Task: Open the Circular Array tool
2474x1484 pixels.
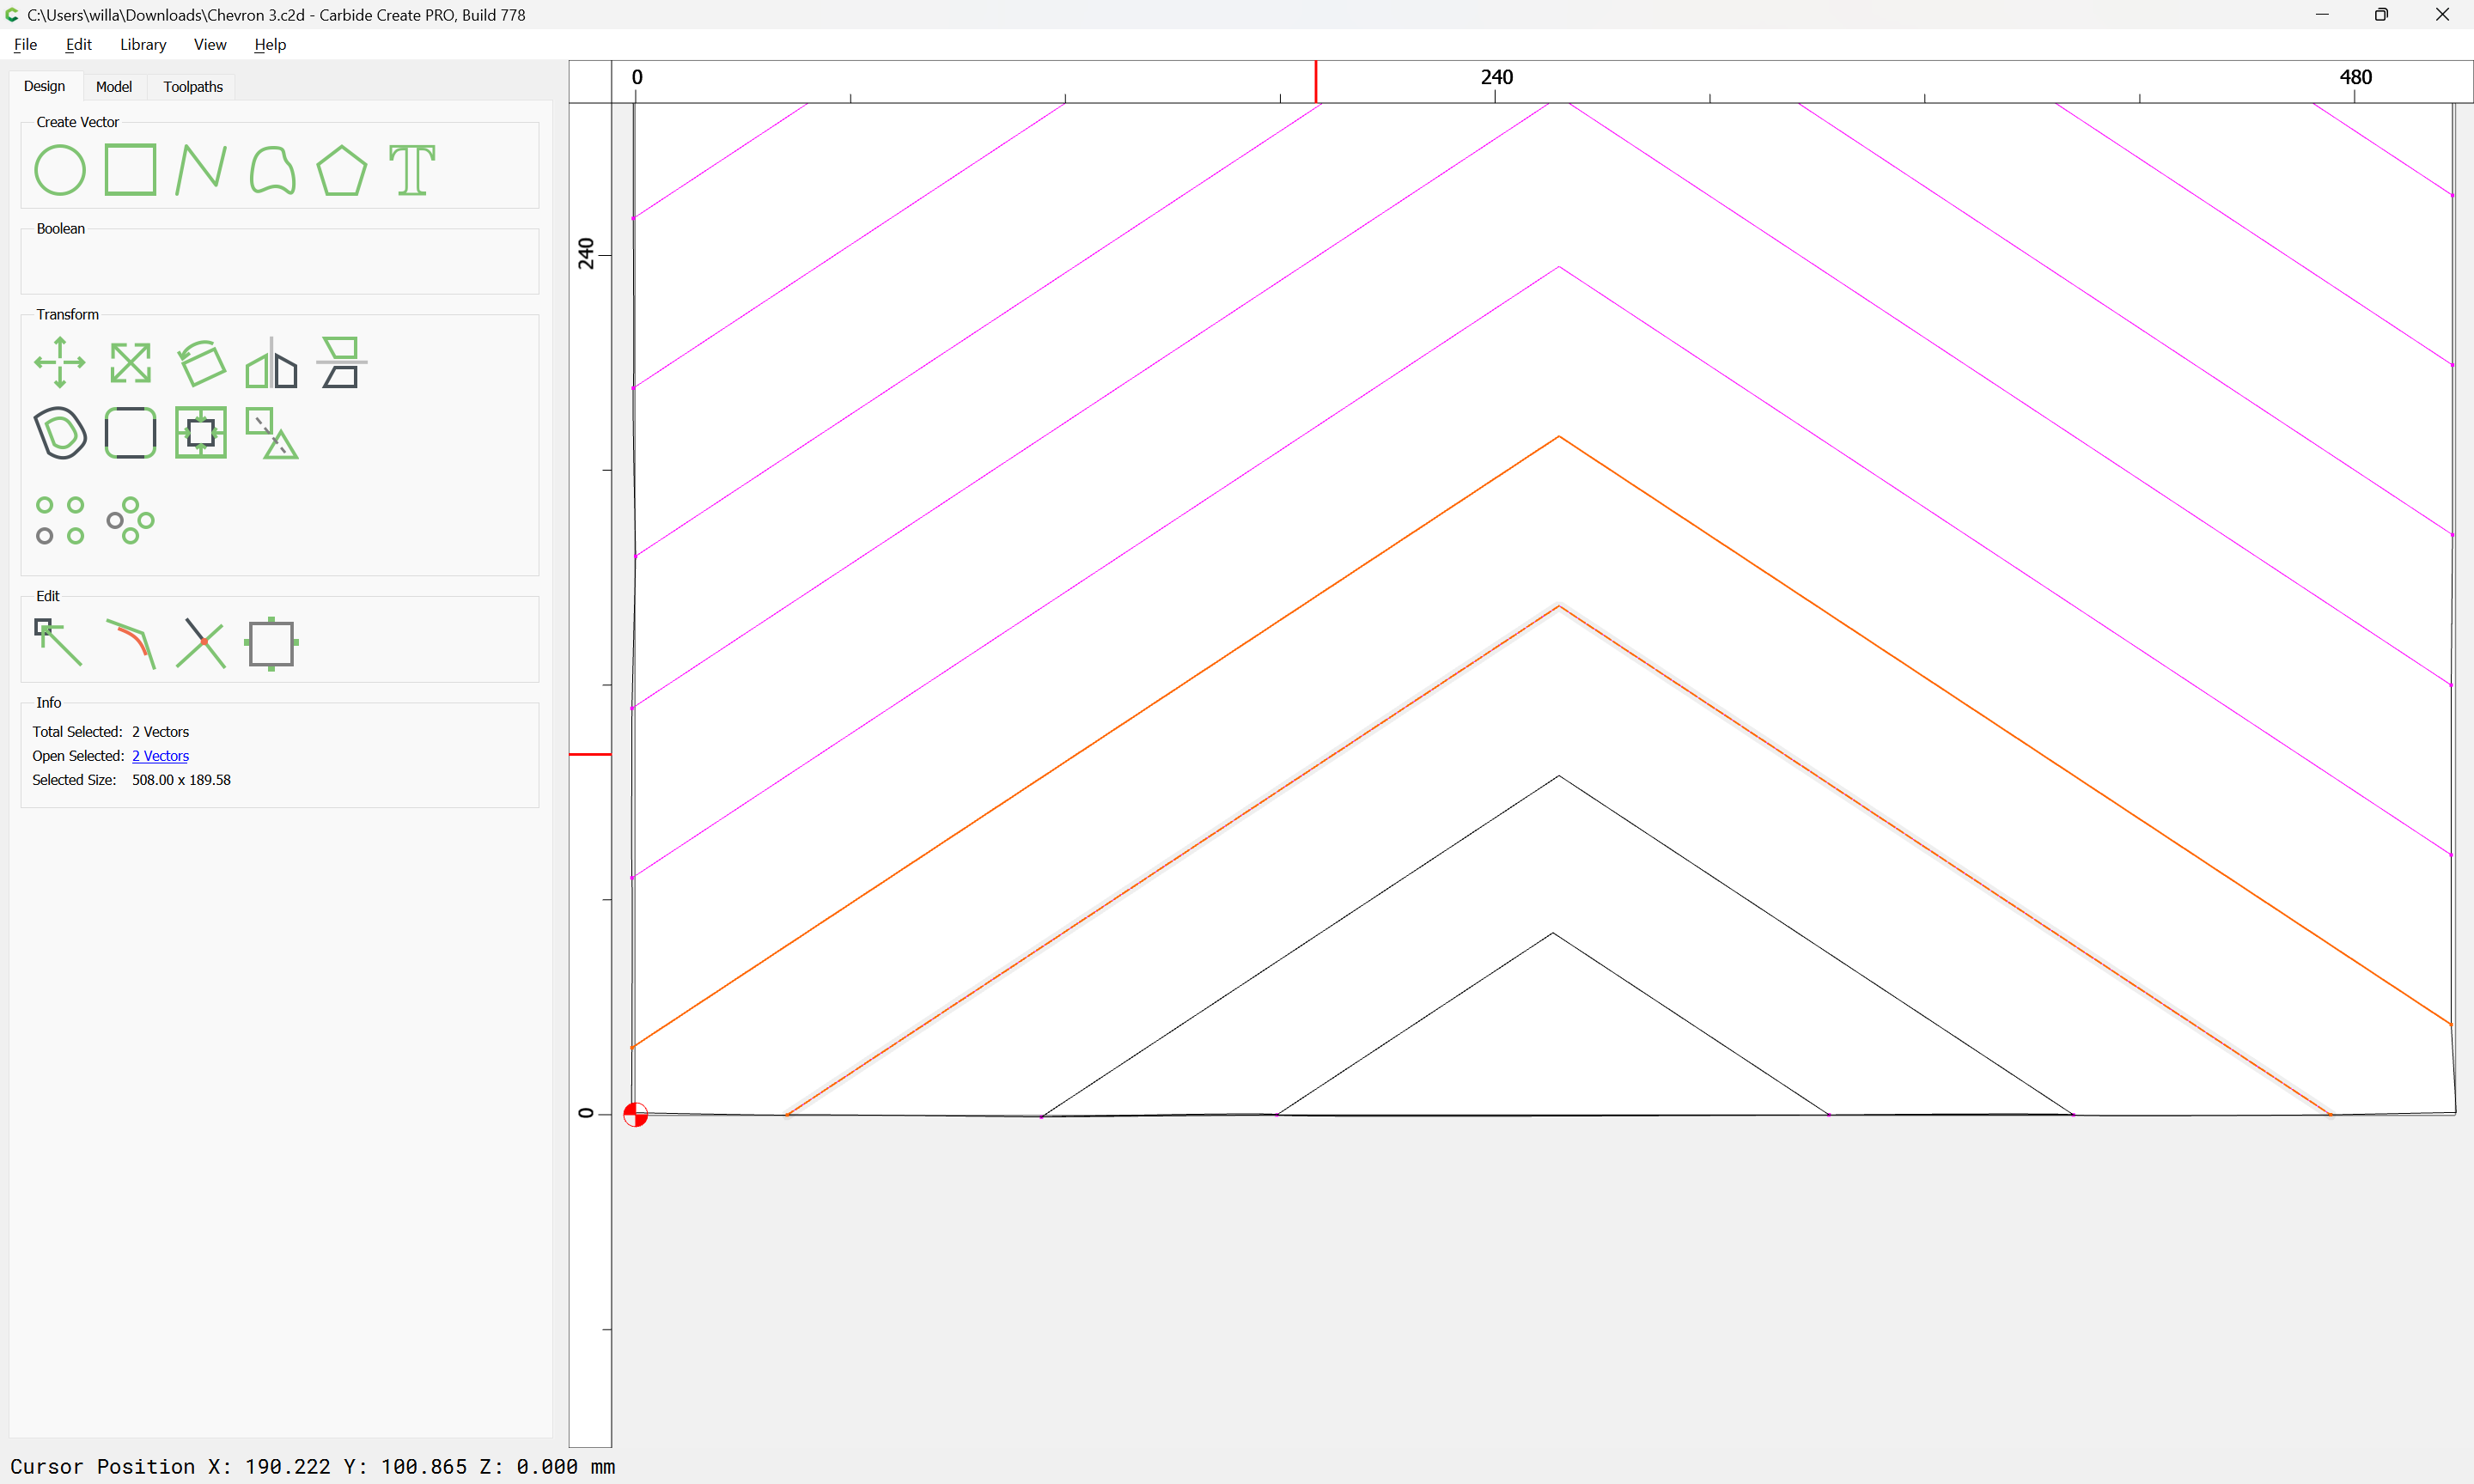Action: click(x=131, y=520)
